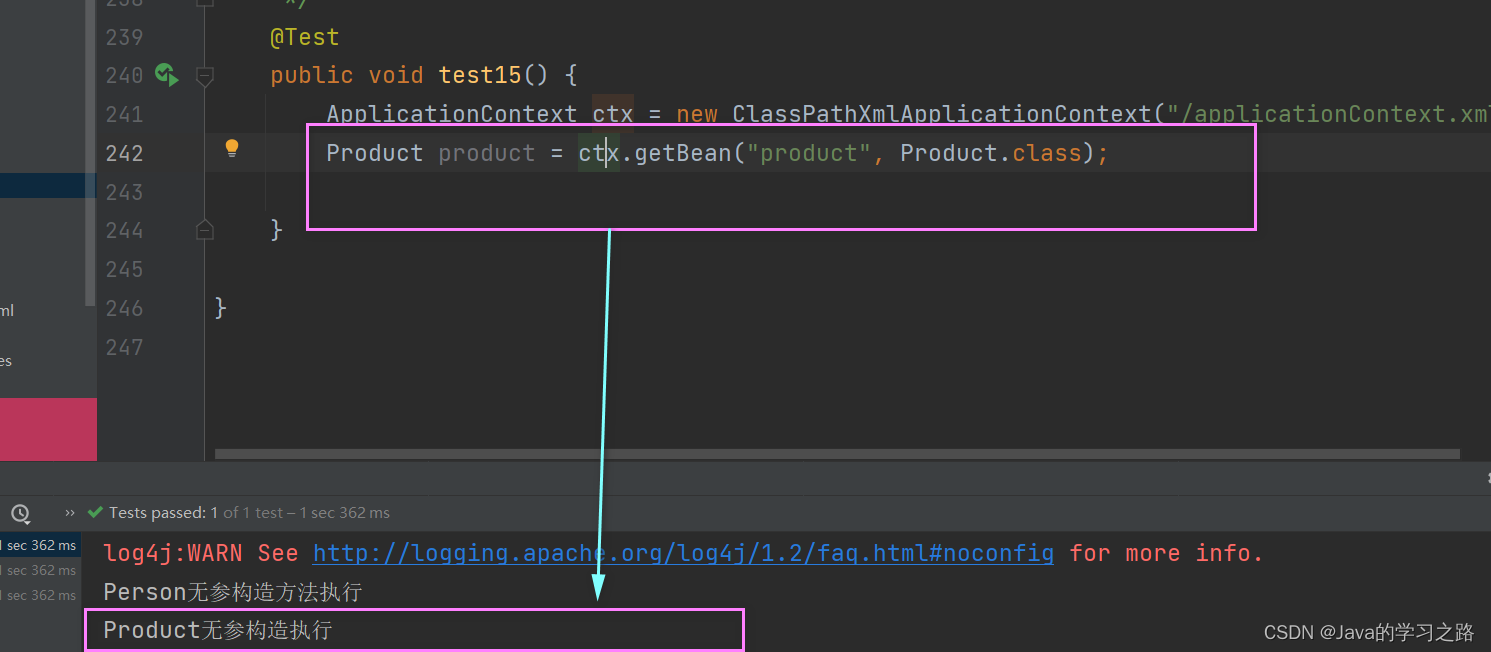Click the editor horizontal scrollbar

[x=837, y=454]
